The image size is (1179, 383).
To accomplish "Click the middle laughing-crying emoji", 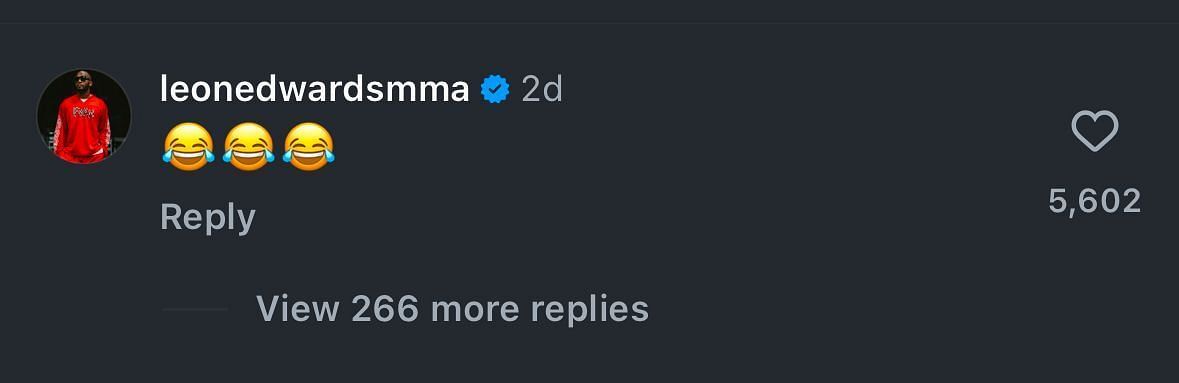I will coord(248,147).
